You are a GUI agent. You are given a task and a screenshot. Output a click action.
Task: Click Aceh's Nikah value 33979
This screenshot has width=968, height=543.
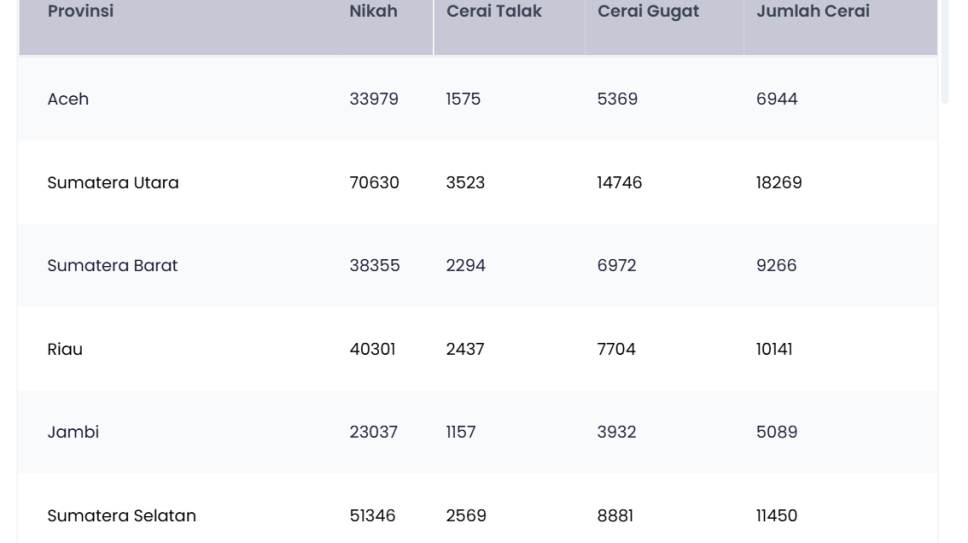[374, 99]
